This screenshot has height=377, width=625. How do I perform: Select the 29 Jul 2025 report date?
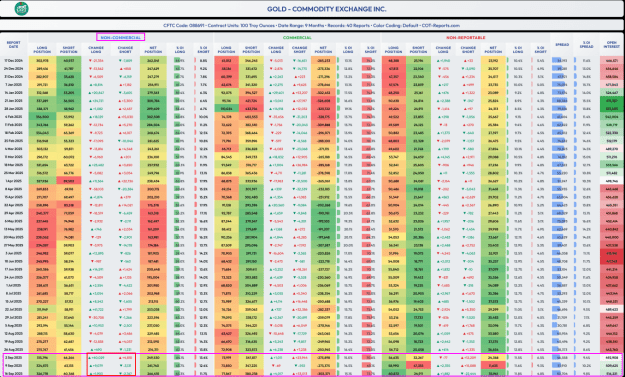point(14,317)
